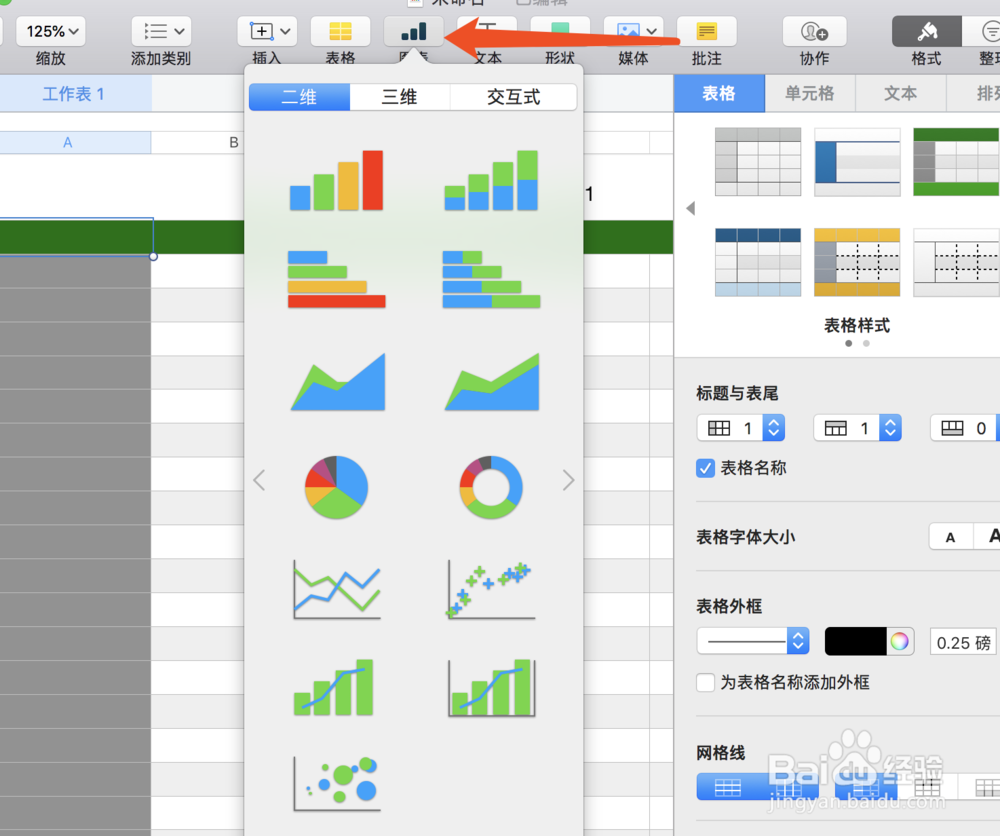Click the Comment (批注) toolbar icon
Screen dimensions: 1000x836
(707, 31)
